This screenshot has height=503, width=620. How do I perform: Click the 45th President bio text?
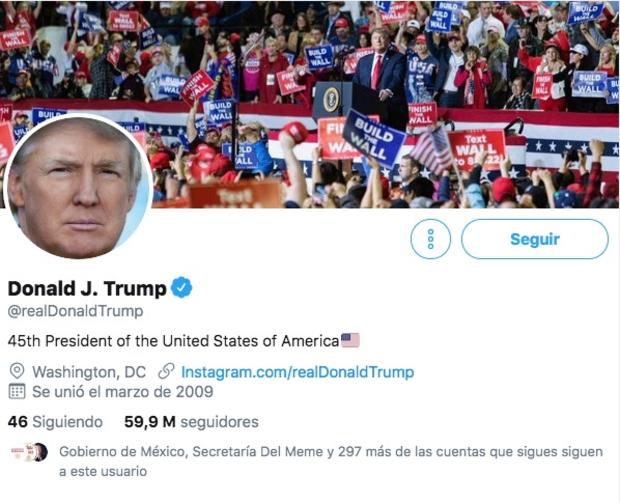click(x=174, y=340)
